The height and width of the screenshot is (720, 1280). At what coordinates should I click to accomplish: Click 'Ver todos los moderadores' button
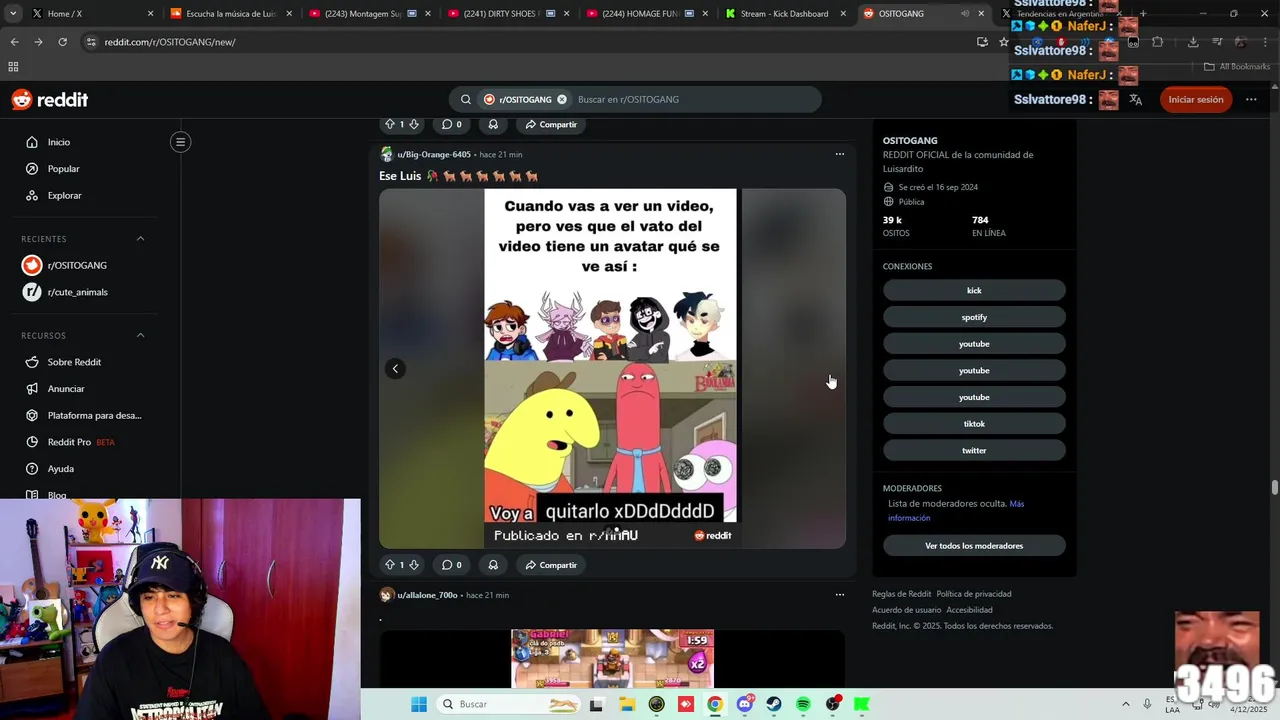click(974, 546)
